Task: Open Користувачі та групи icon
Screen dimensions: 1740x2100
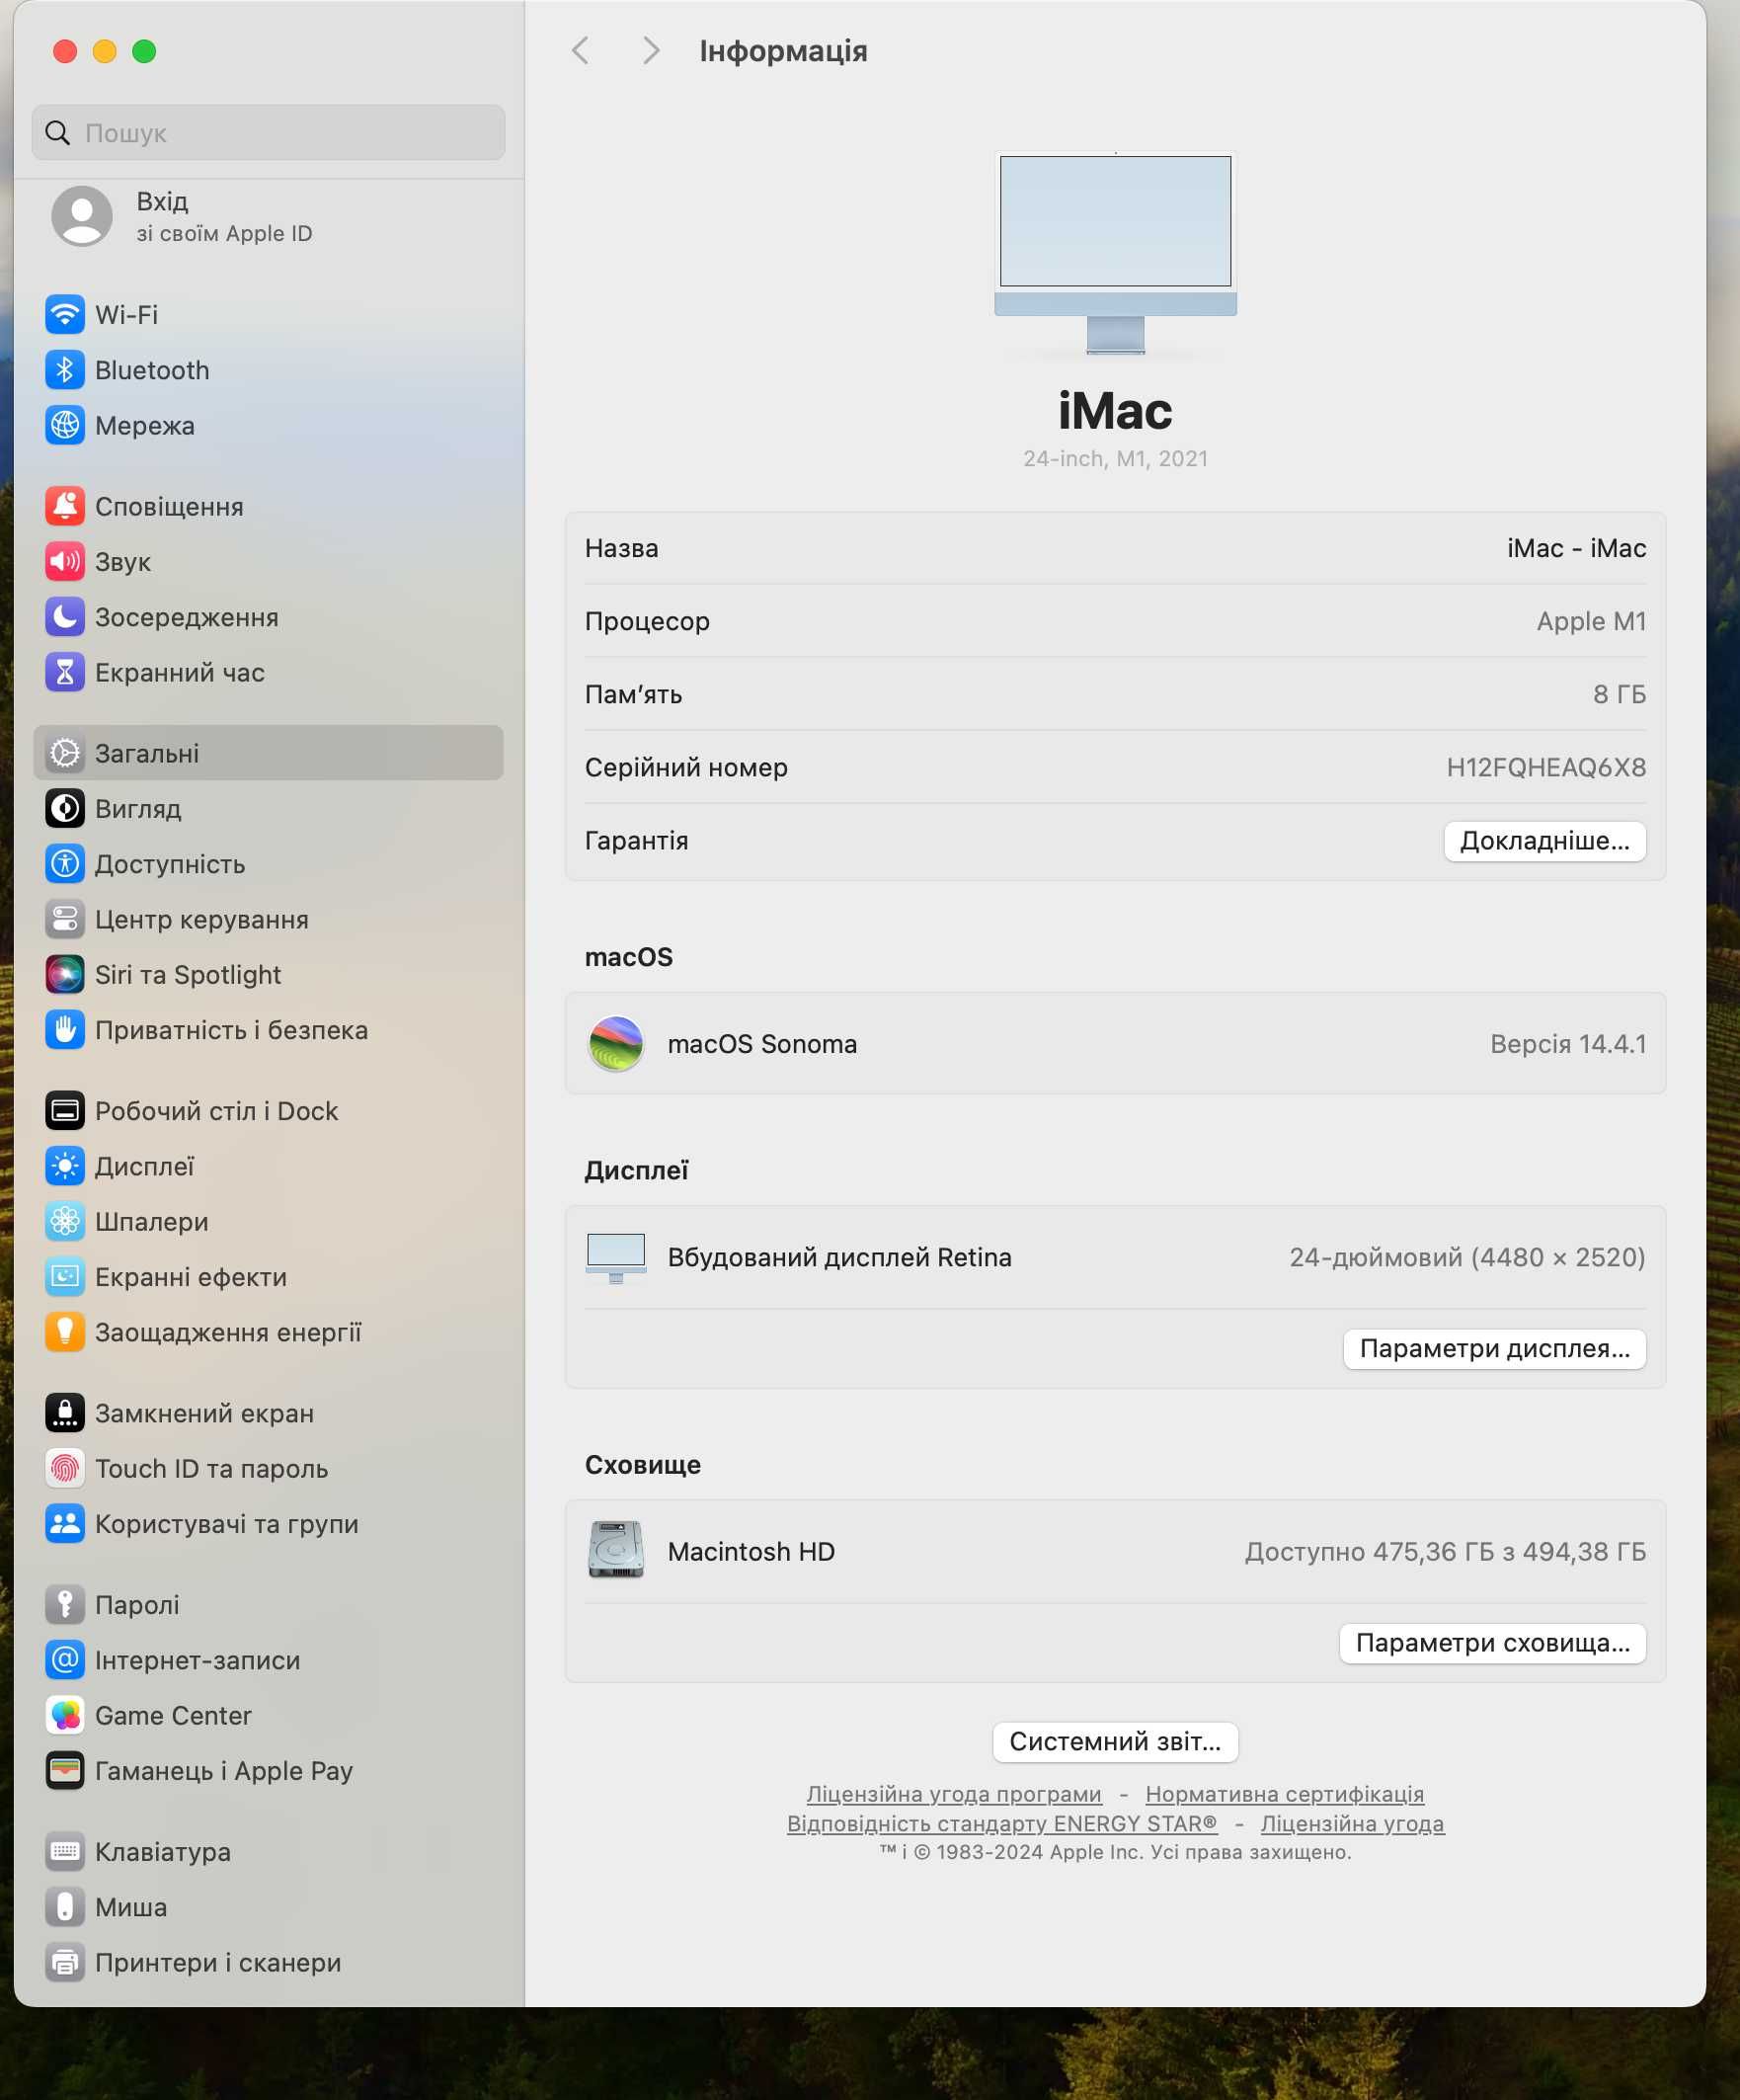Action: [x=65, y=1524]
